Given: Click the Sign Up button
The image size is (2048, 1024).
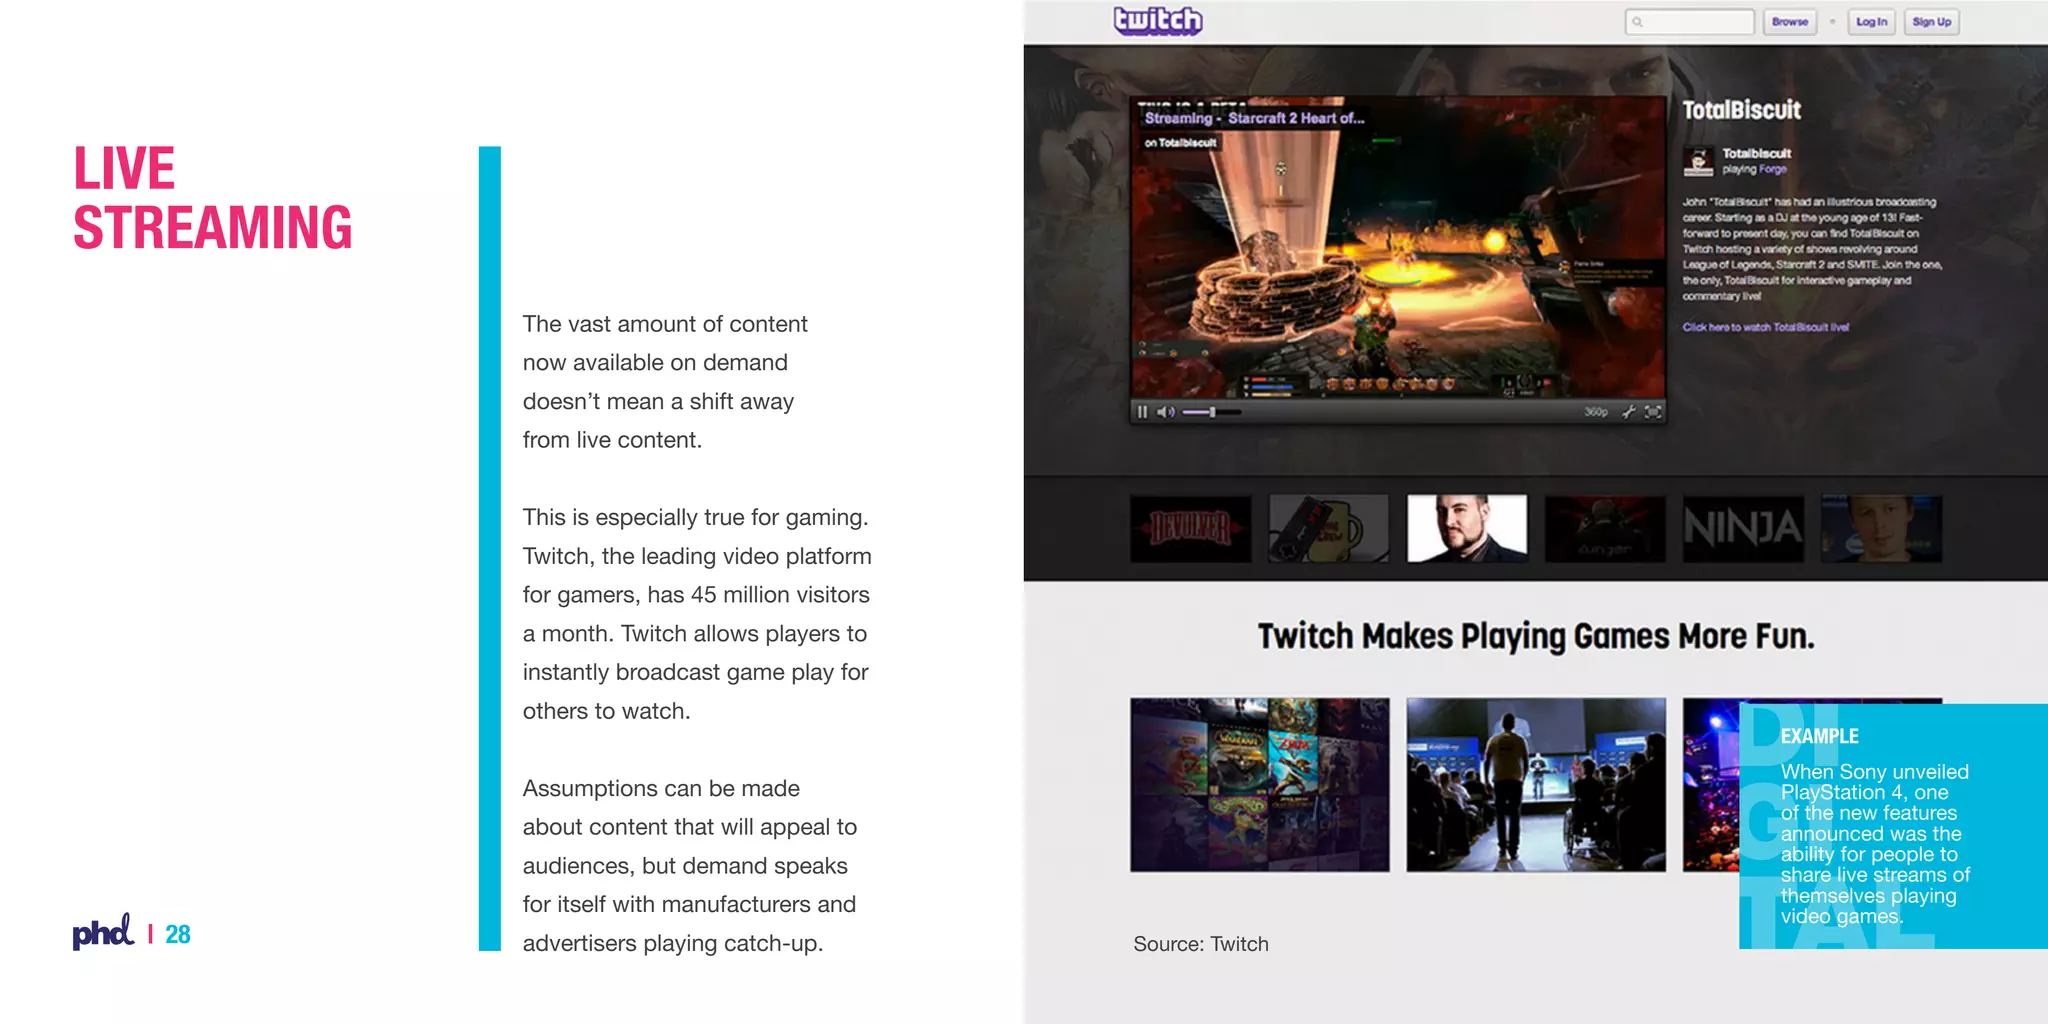Looking at the screenshot, I should (x=1931, y=22).
